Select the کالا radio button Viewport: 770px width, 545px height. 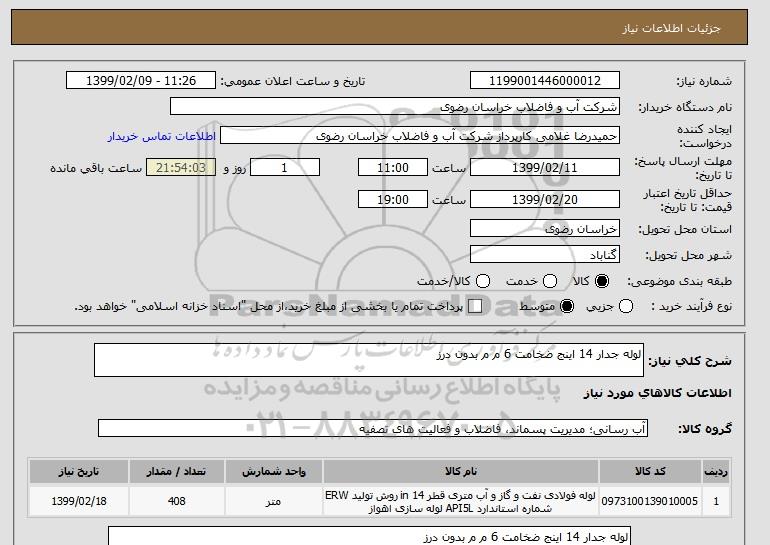pyautogui.click(x=602, y=281)
